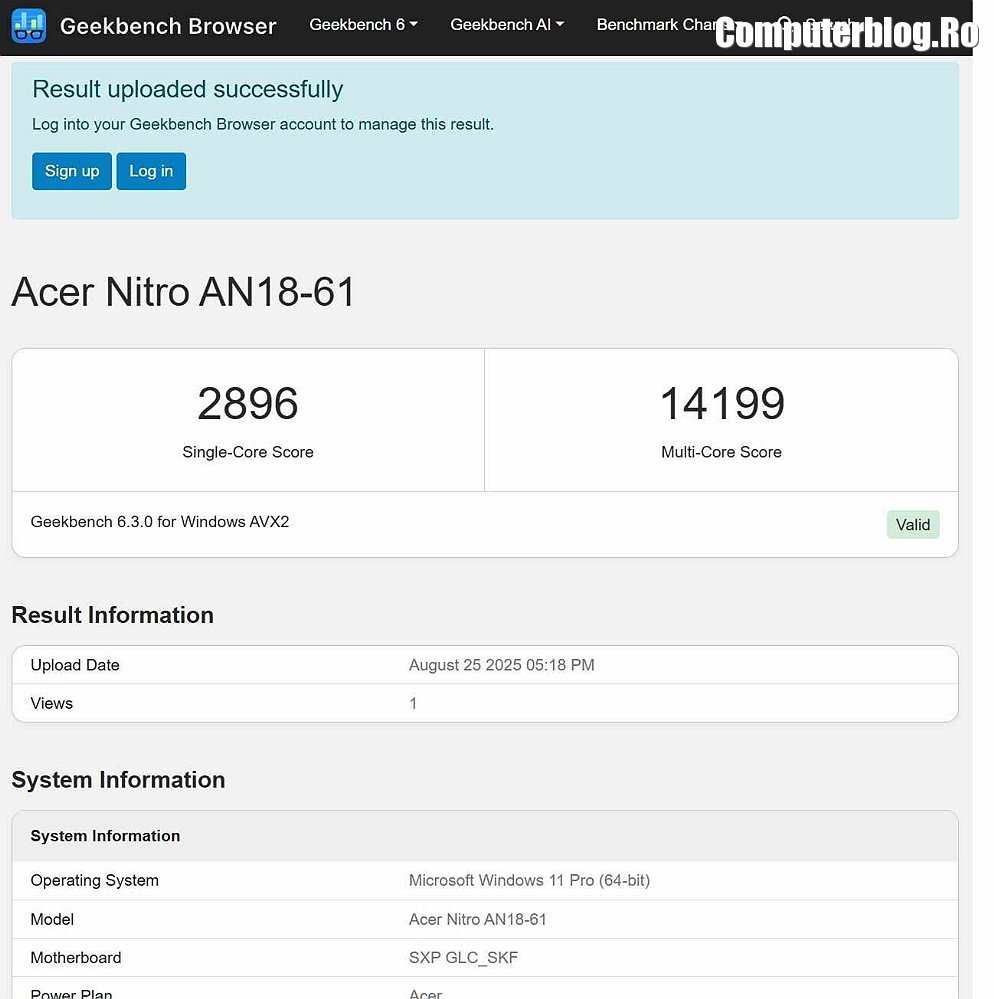
Task: Click the Acer Nitro AN18-61 page title
Action: click(x=183, y=292)
